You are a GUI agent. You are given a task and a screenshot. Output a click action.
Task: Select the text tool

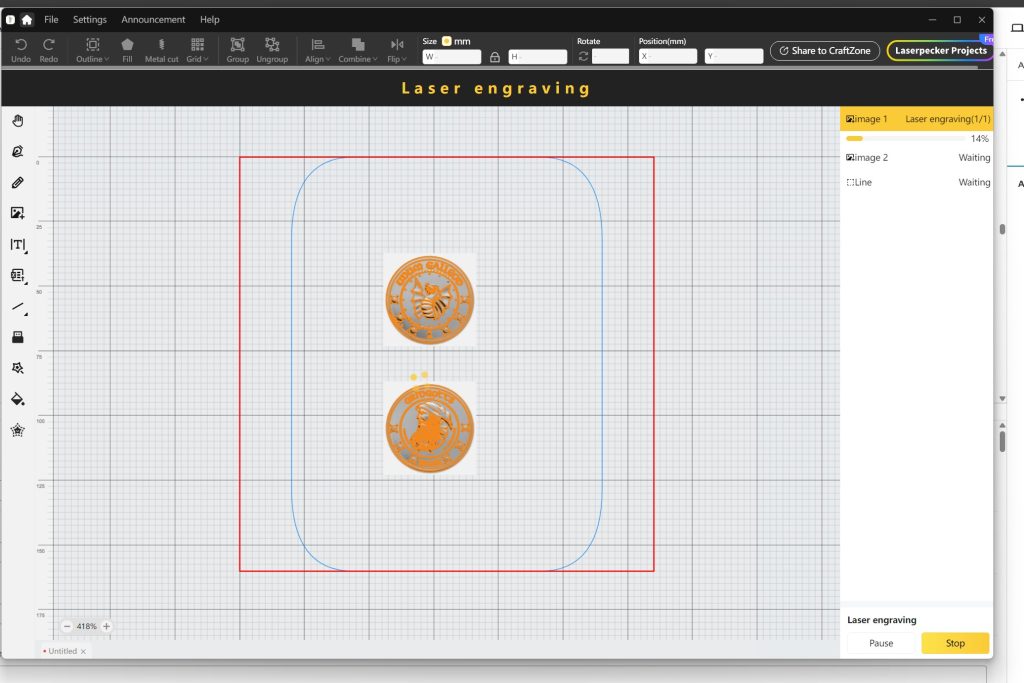coord(17,244)
